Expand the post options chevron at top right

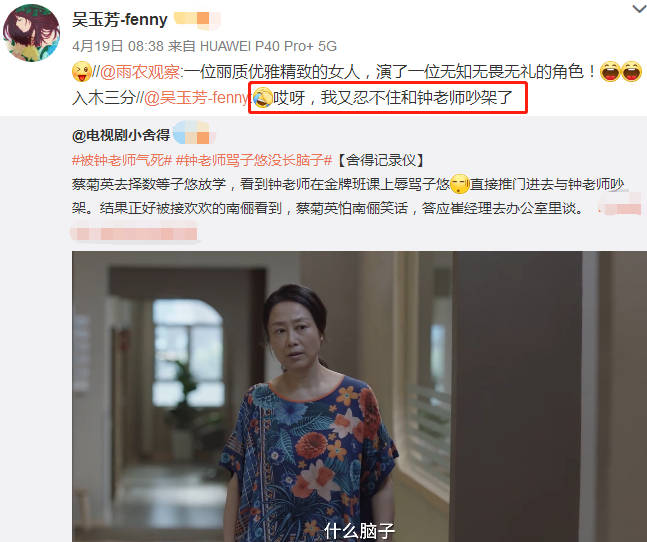coord(640,8)
